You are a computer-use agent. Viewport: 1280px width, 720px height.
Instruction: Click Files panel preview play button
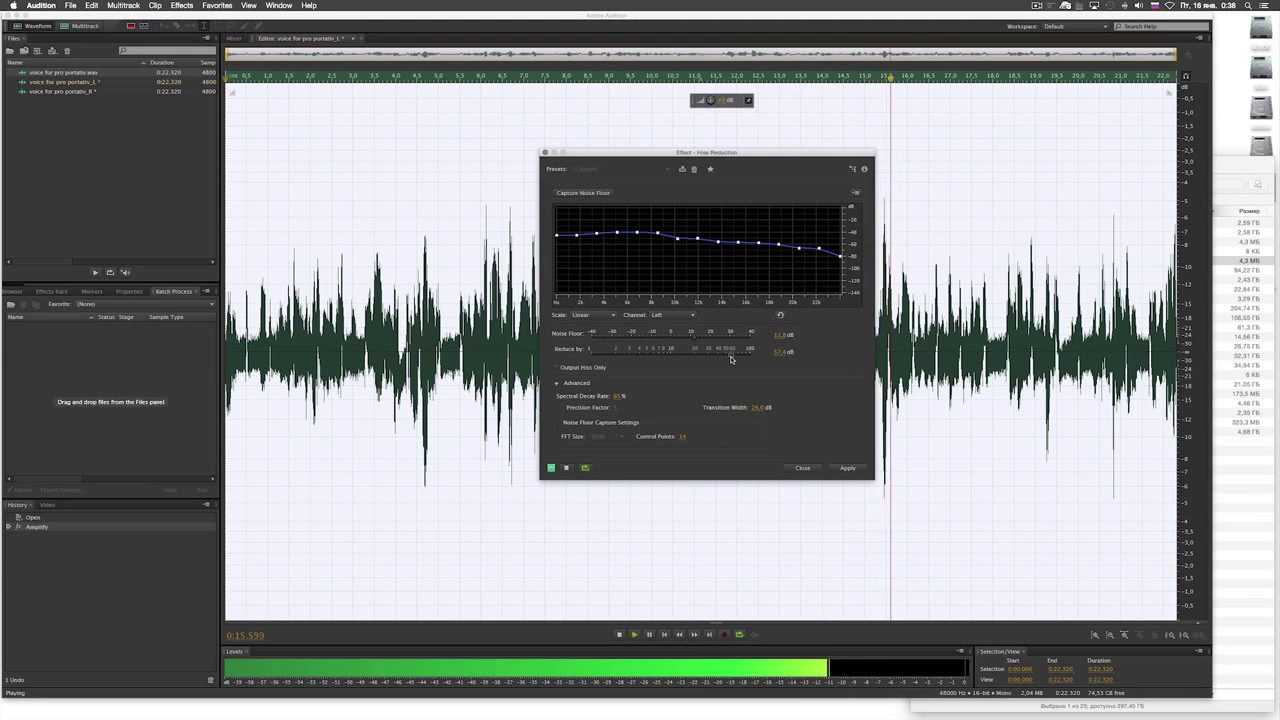click(x=95, y=272)
